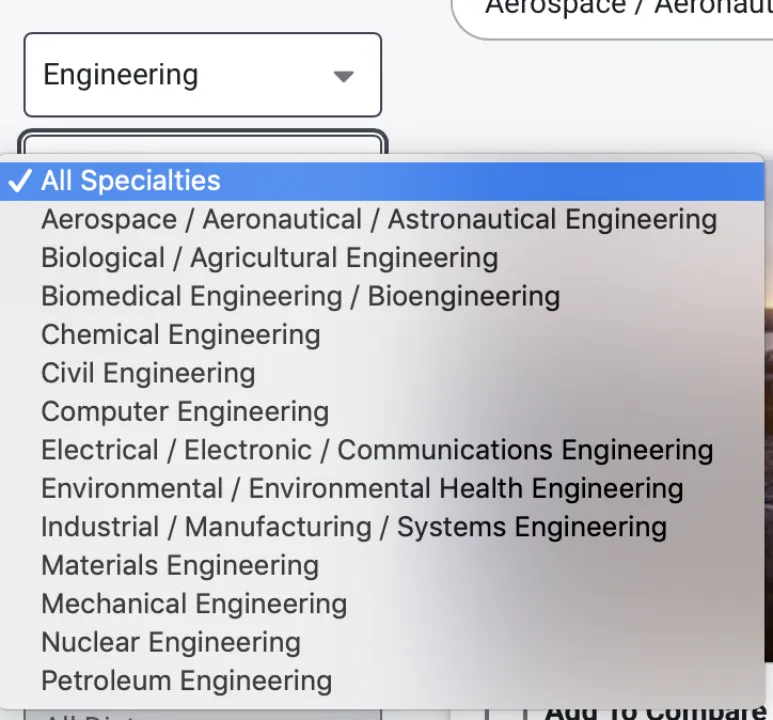The image size is (773, 720).
Task: Click the Add To Compare label
Action: 656,712
